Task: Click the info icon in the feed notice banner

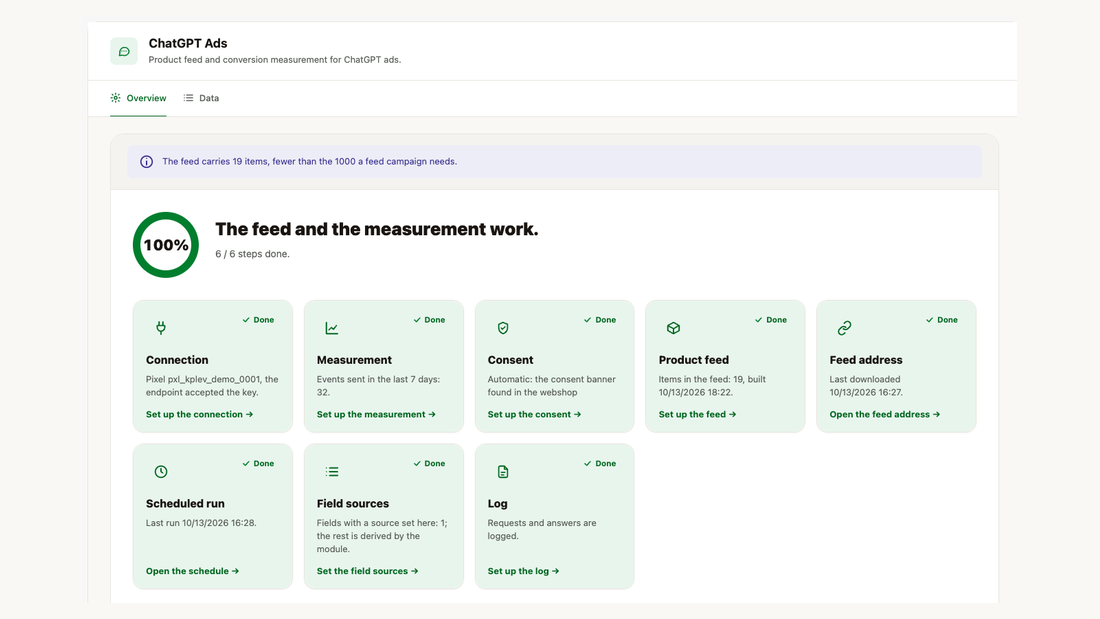Action: point(146,161)
